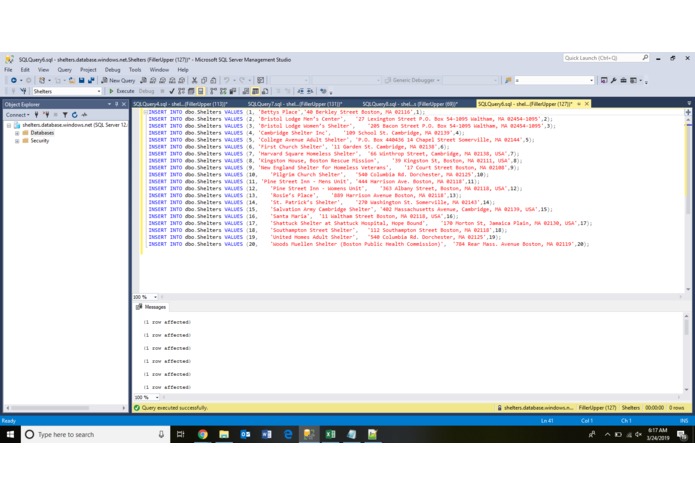
Task: Switch to SQLQuery7.sql tab
Action: click(295, 104)
